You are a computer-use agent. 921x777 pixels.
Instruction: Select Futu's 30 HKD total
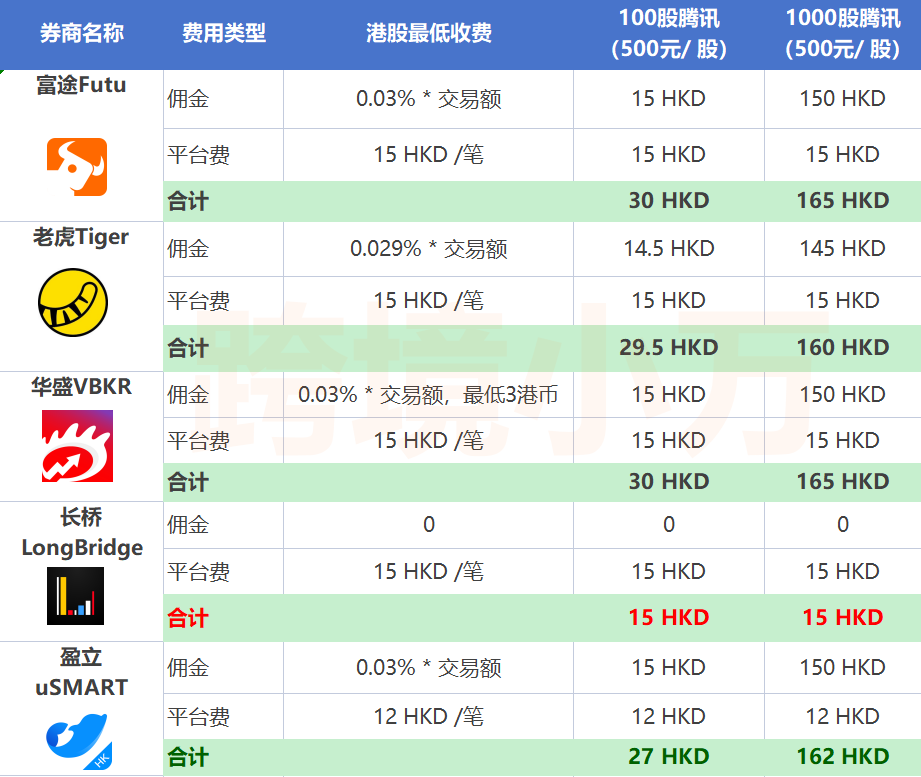tap(669, 201)
